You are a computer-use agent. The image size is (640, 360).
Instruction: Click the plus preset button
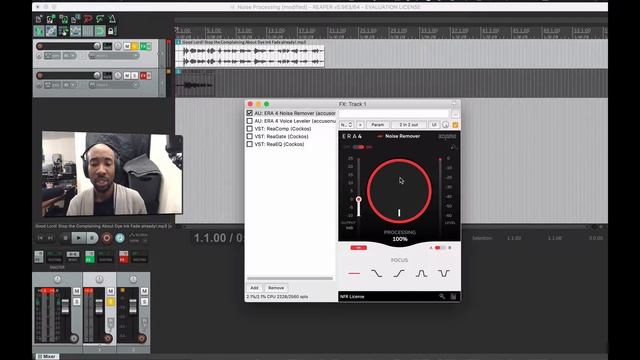360,124
